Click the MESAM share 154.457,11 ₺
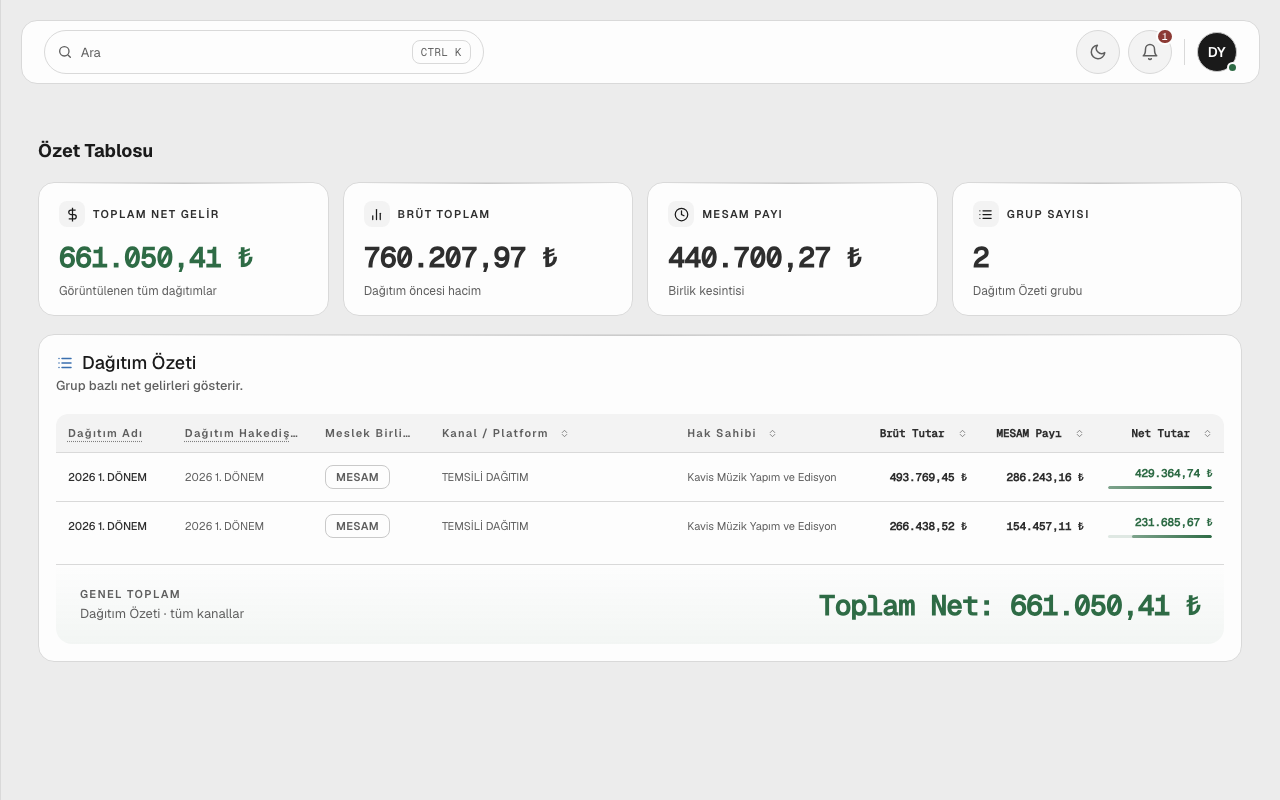The image size is (1280, 800). pos(1045,526)
